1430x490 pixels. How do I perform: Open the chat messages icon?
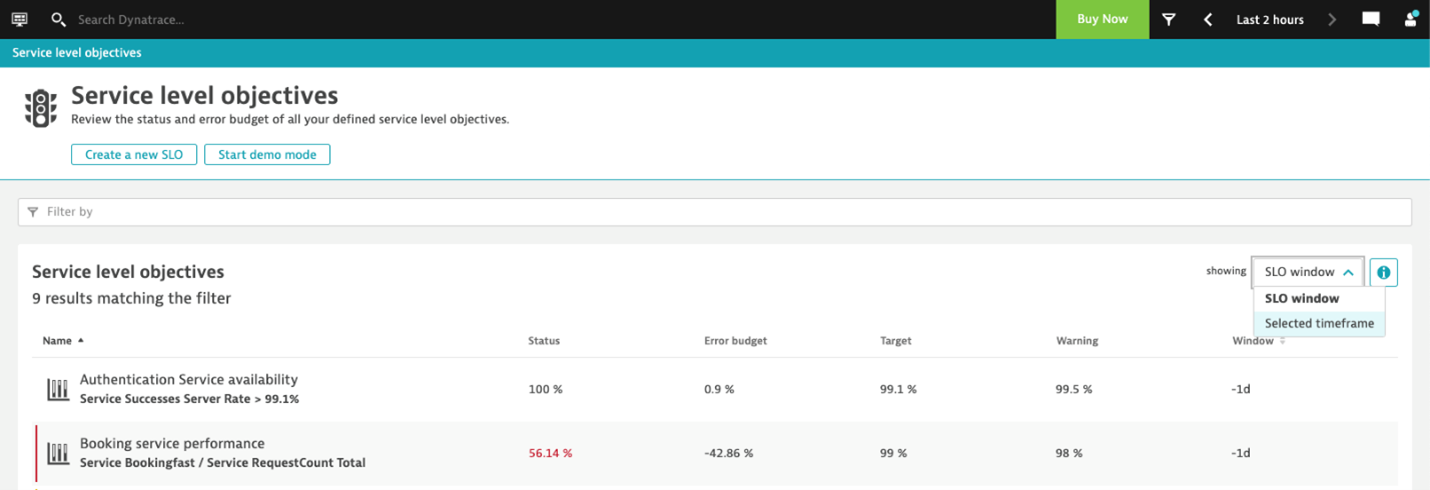click(x=1371, y=19)
